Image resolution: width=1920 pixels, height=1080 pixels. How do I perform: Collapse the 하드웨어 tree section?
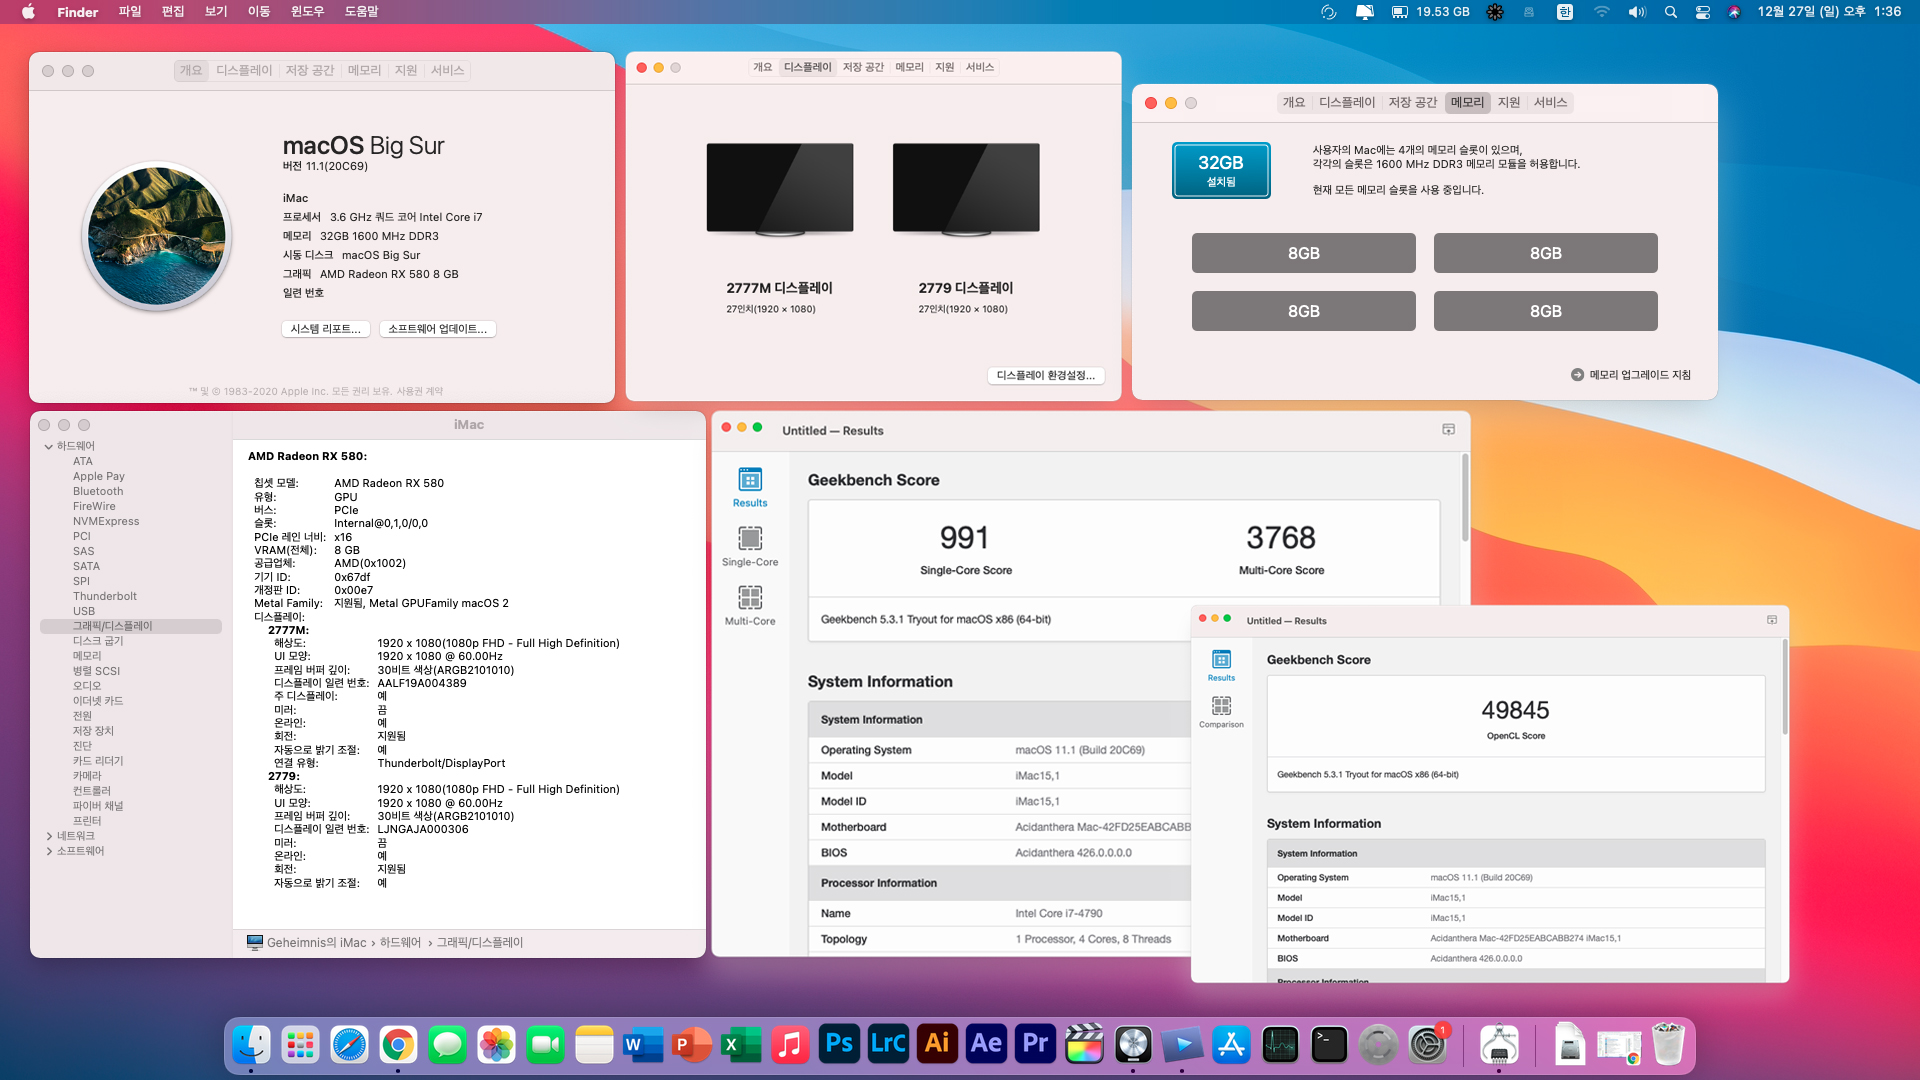coord(49,446)
